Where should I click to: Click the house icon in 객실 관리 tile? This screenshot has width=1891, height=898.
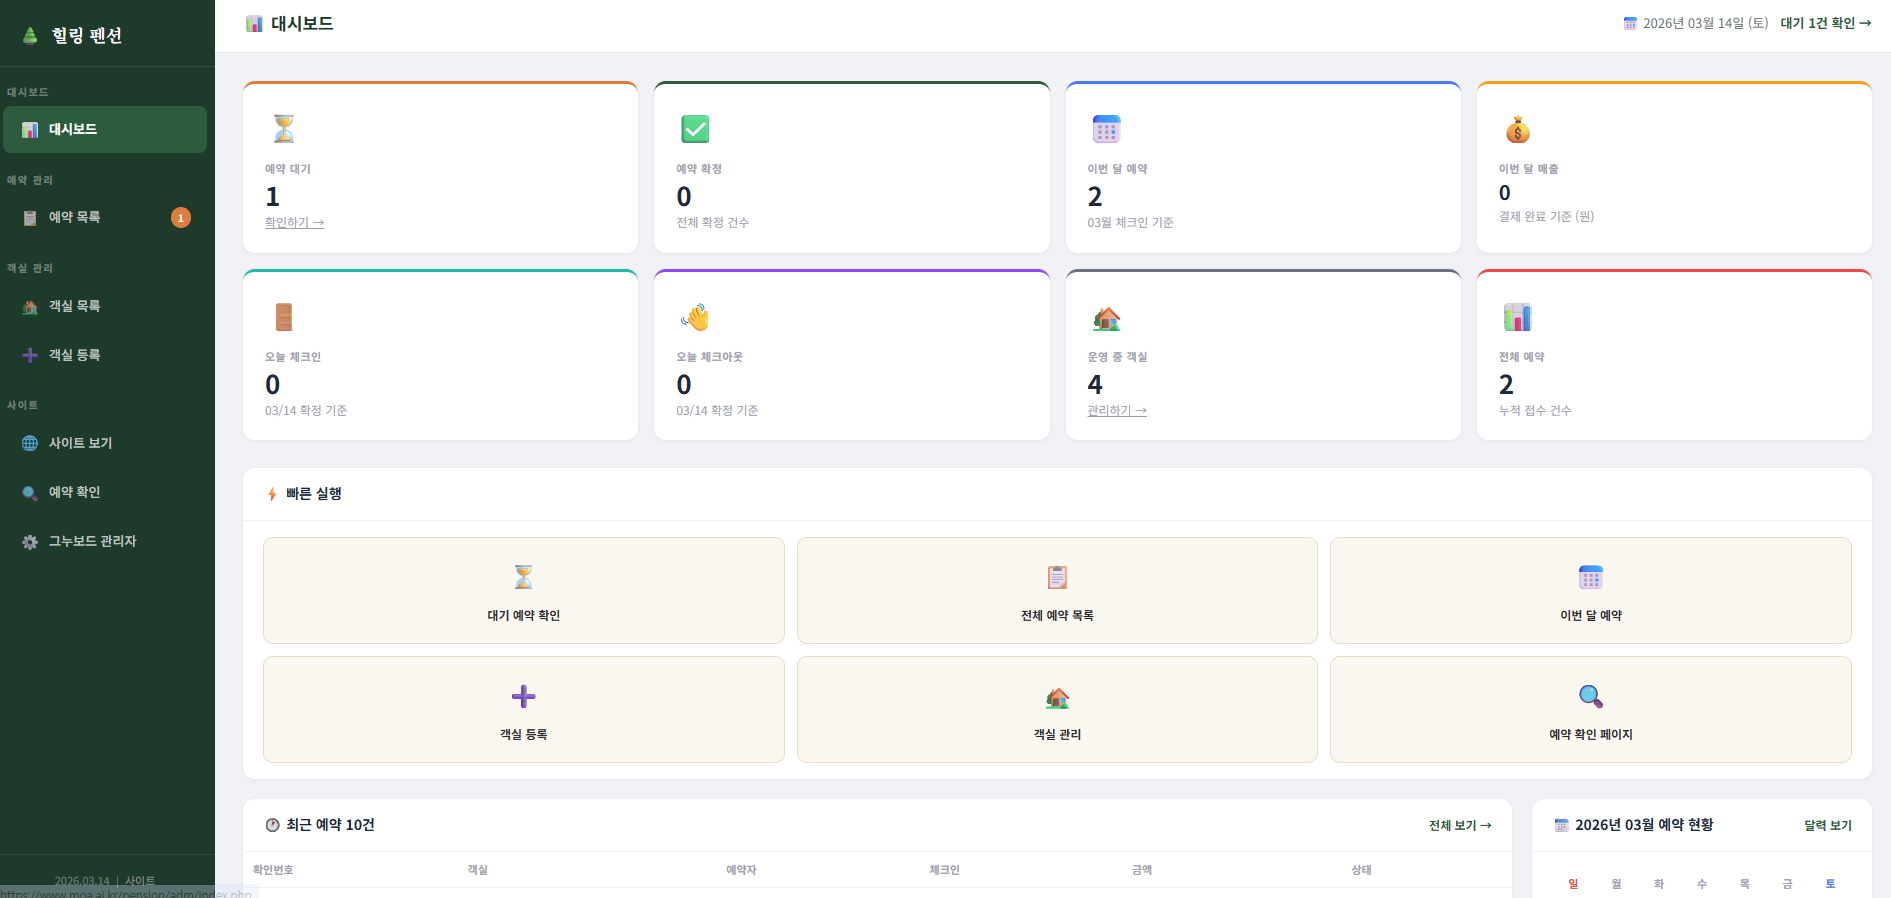[1057, 697]
